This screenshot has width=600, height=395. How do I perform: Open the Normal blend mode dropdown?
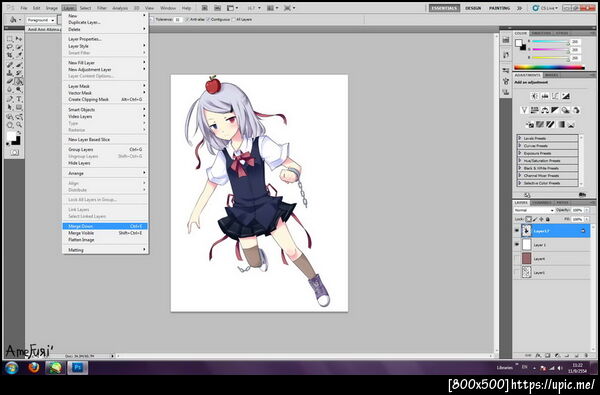[x=533, y=211]
